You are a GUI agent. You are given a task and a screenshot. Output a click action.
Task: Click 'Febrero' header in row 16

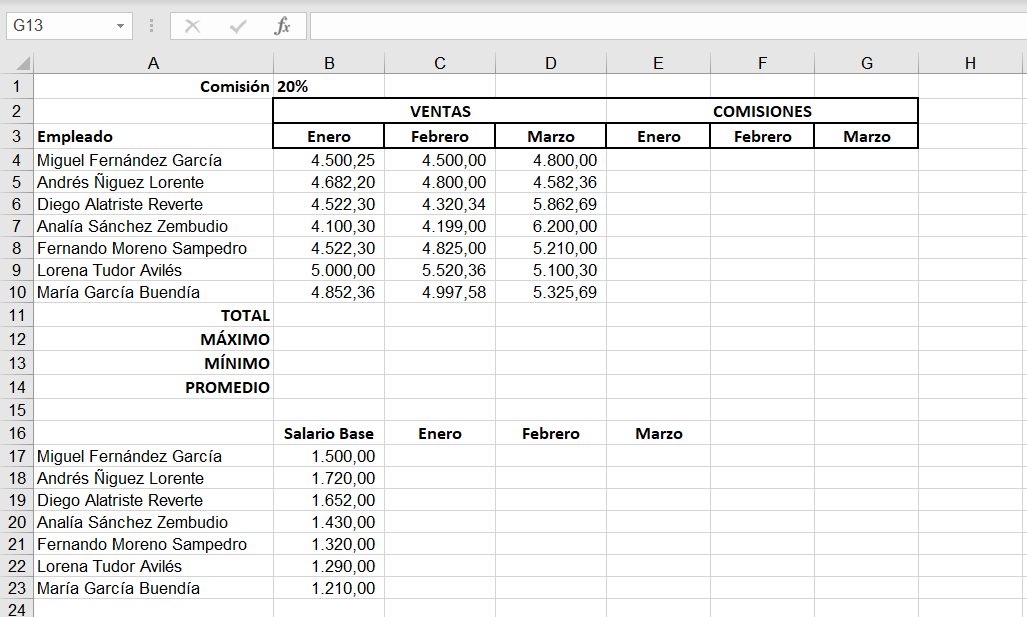click(551, 434)
